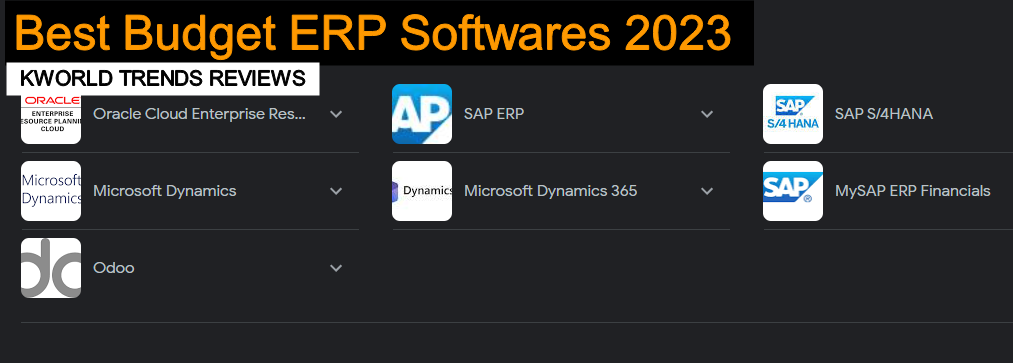Click the Microsoft Dynamics logo thumbnail

51,191
